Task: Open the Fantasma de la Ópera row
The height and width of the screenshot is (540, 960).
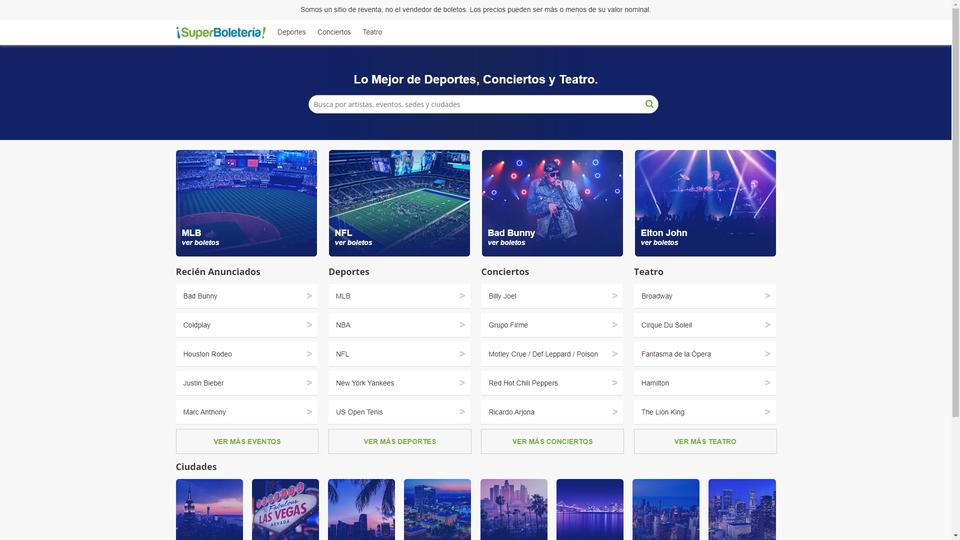Action: pos(705,354)
